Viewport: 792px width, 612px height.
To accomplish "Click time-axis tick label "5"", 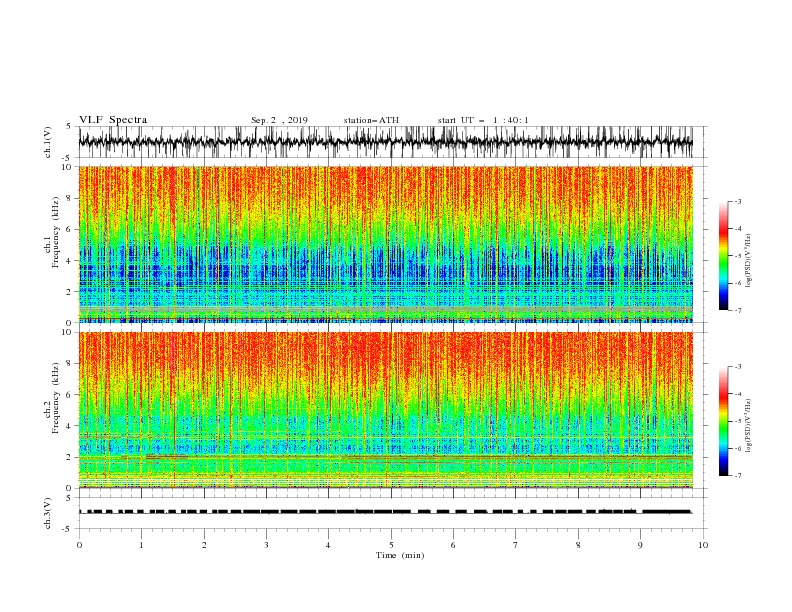I will [391, 545].
